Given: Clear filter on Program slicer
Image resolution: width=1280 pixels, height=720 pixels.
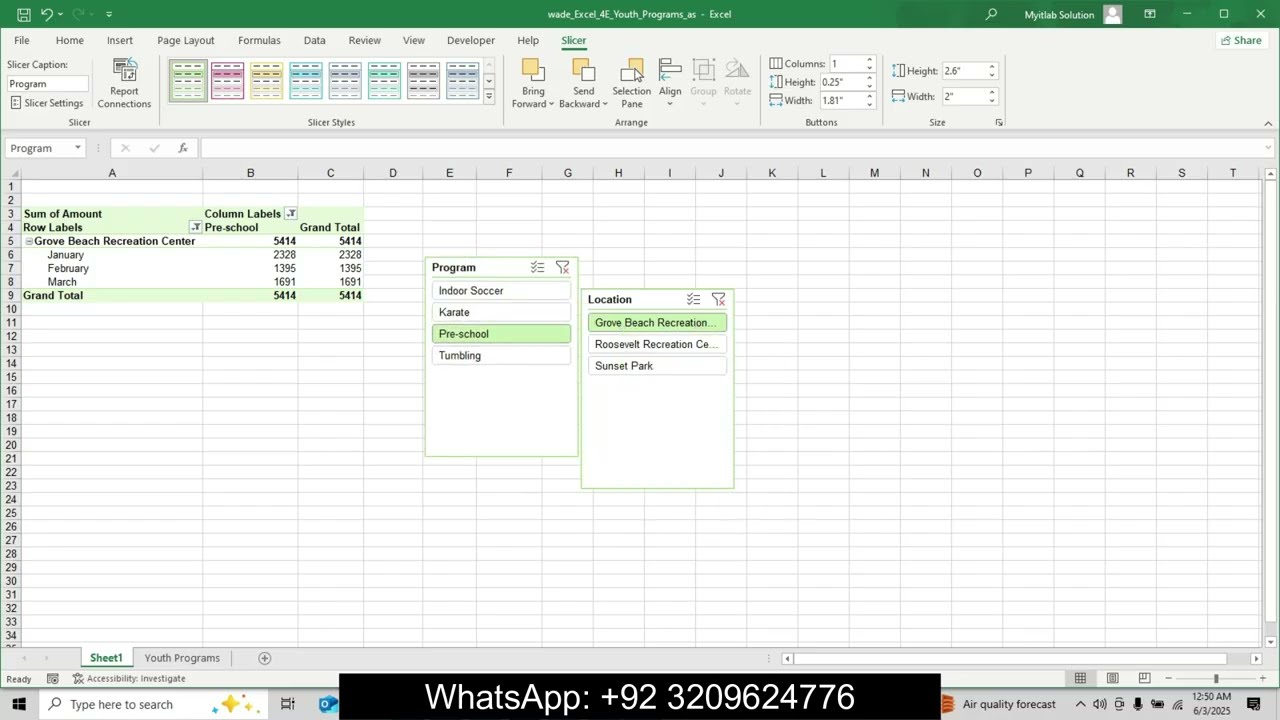Looking at the screenshot, I should coord(562,267).
